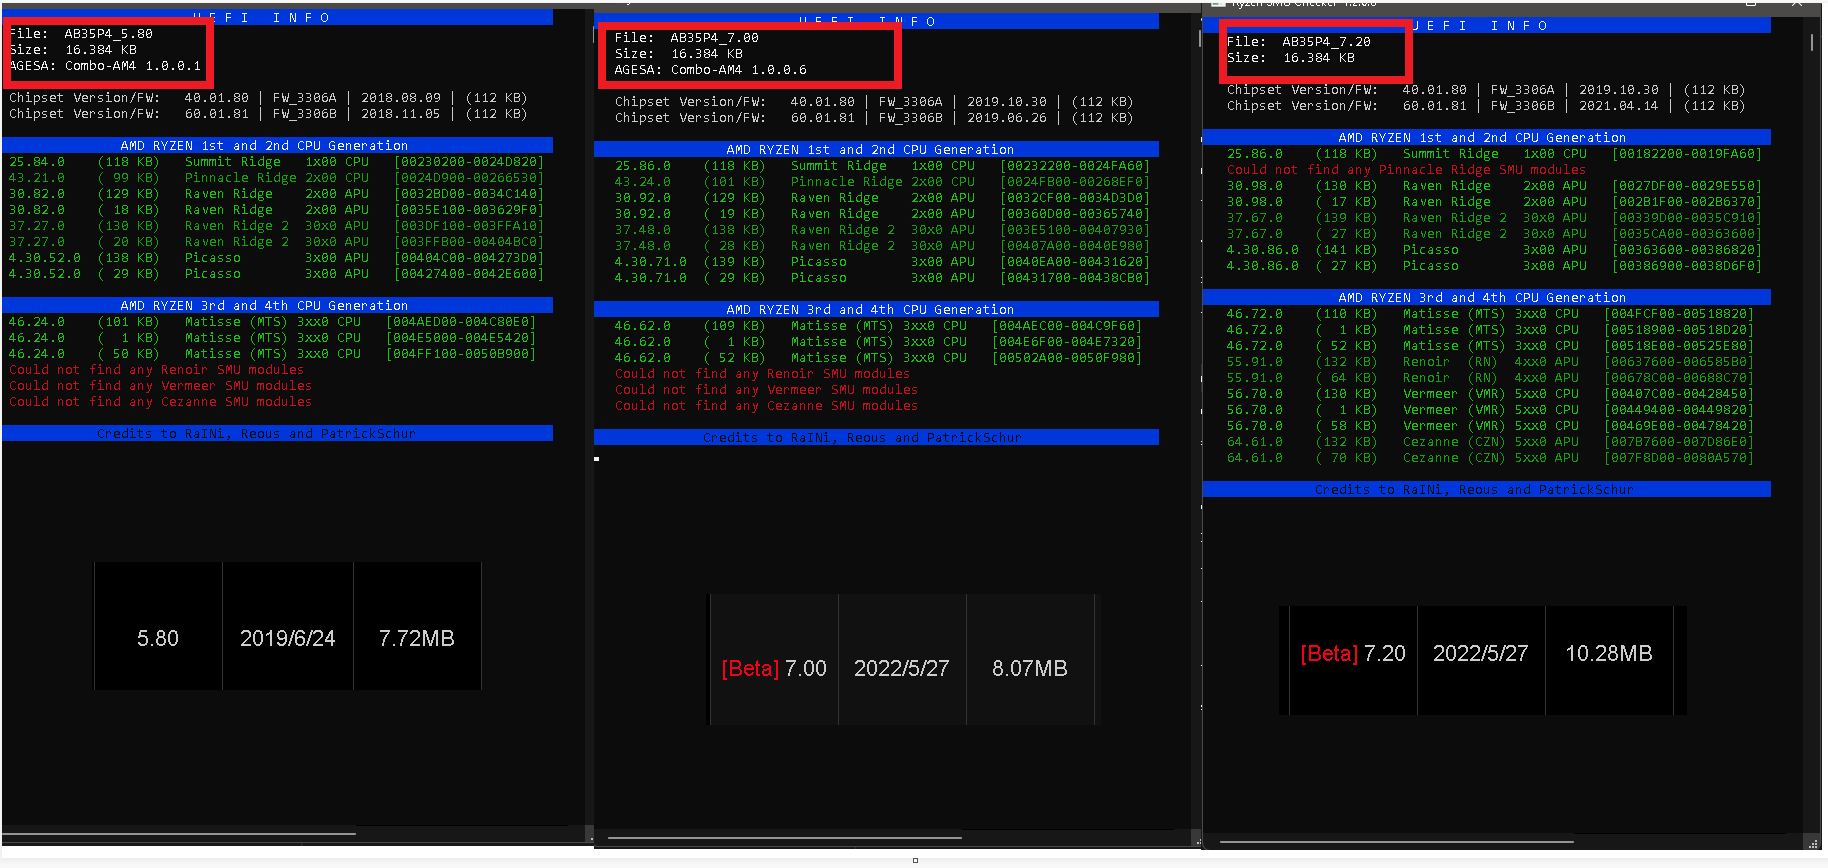Click the Credits line in AB35P4_7.20 window
Image resolution: width=1828 pixels, height=868 pixels.
click(1487, 489)
